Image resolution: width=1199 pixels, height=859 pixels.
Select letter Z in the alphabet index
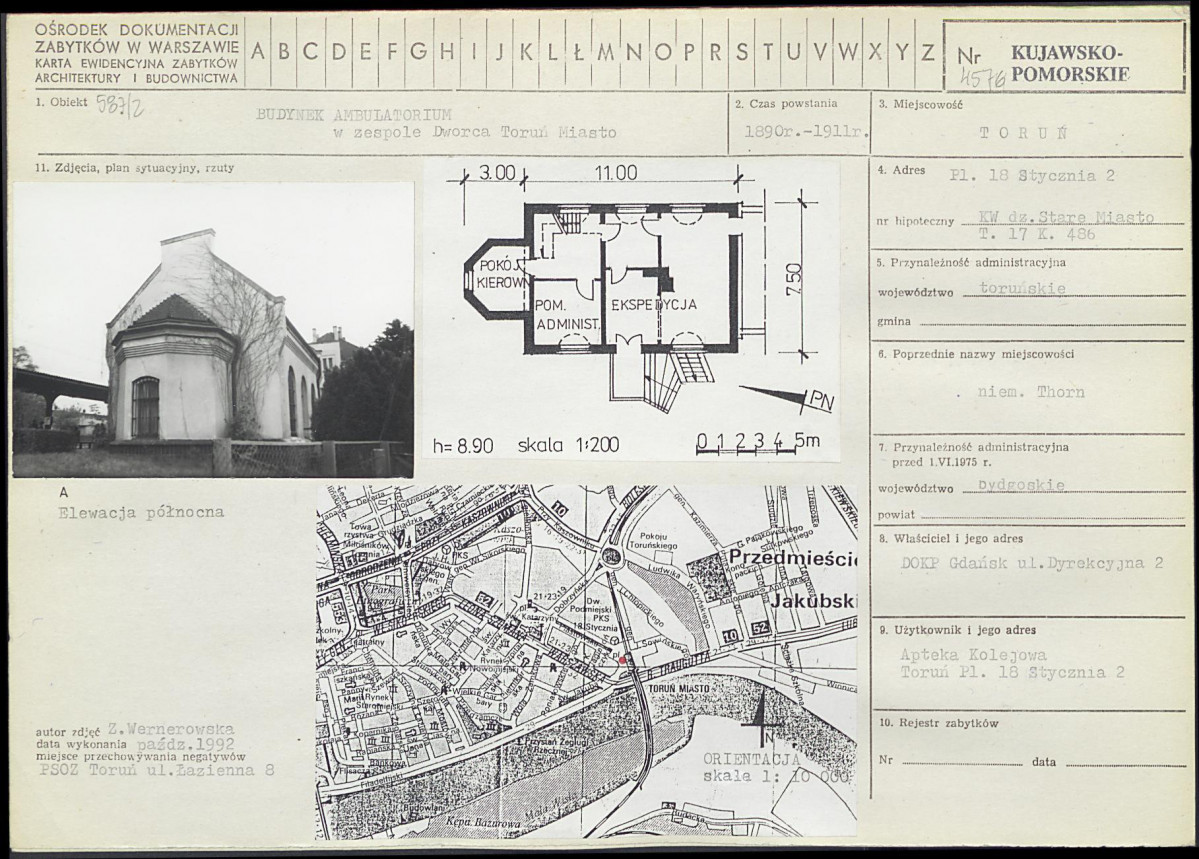(x=928, y=52)
